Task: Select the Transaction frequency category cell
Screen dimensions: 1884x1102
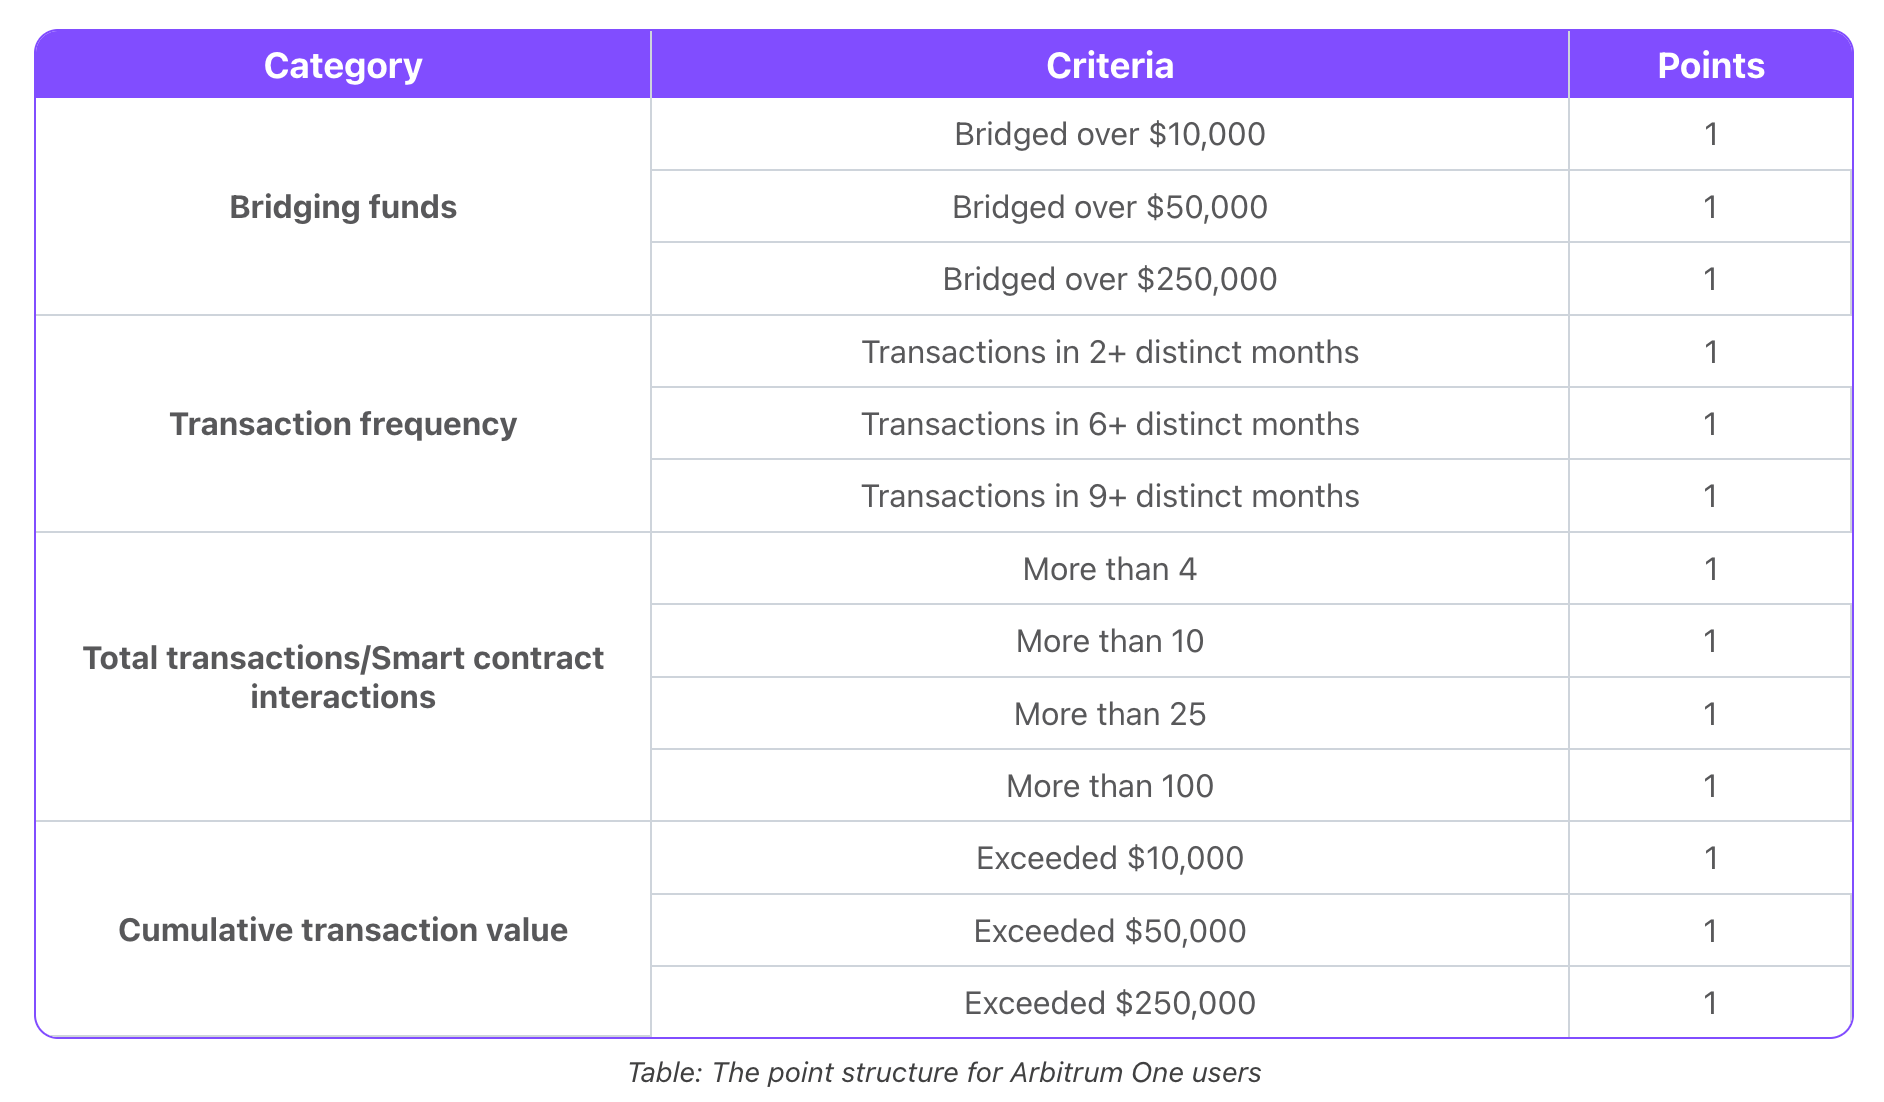Action: click(342, 424)
